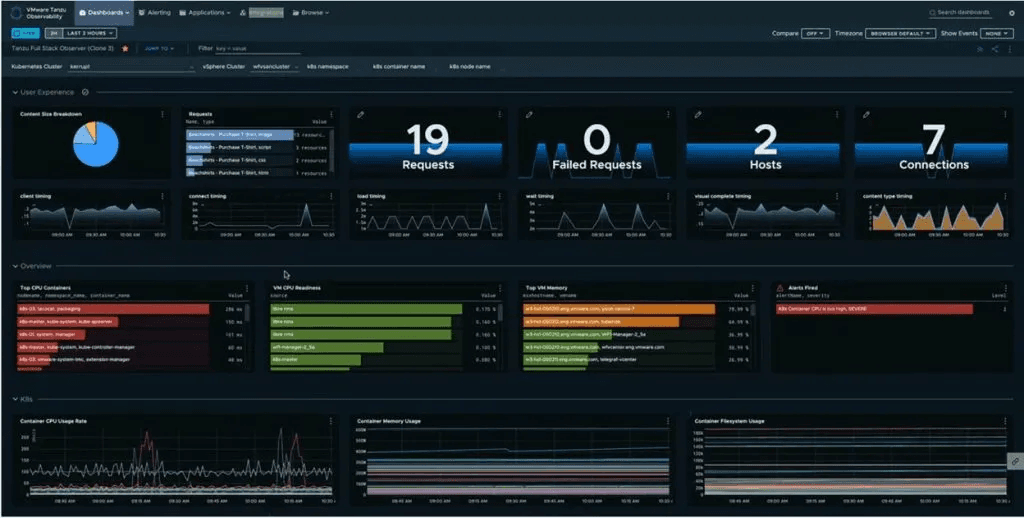
Task: Click the pencil edit icon on Requests chart
Action: click(360, 114)
